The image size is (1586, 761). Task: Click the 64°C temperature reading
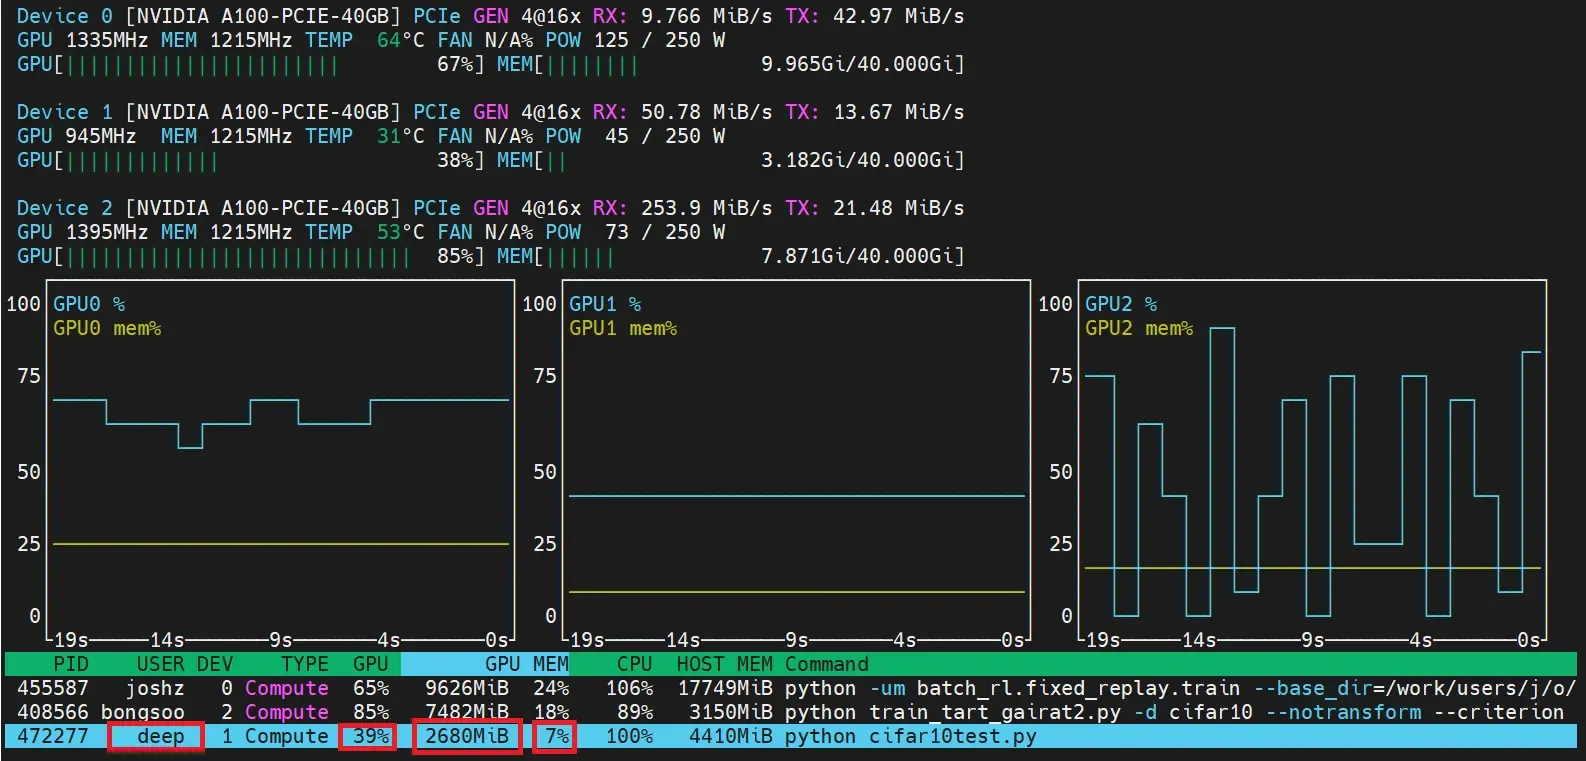[400, 40]
